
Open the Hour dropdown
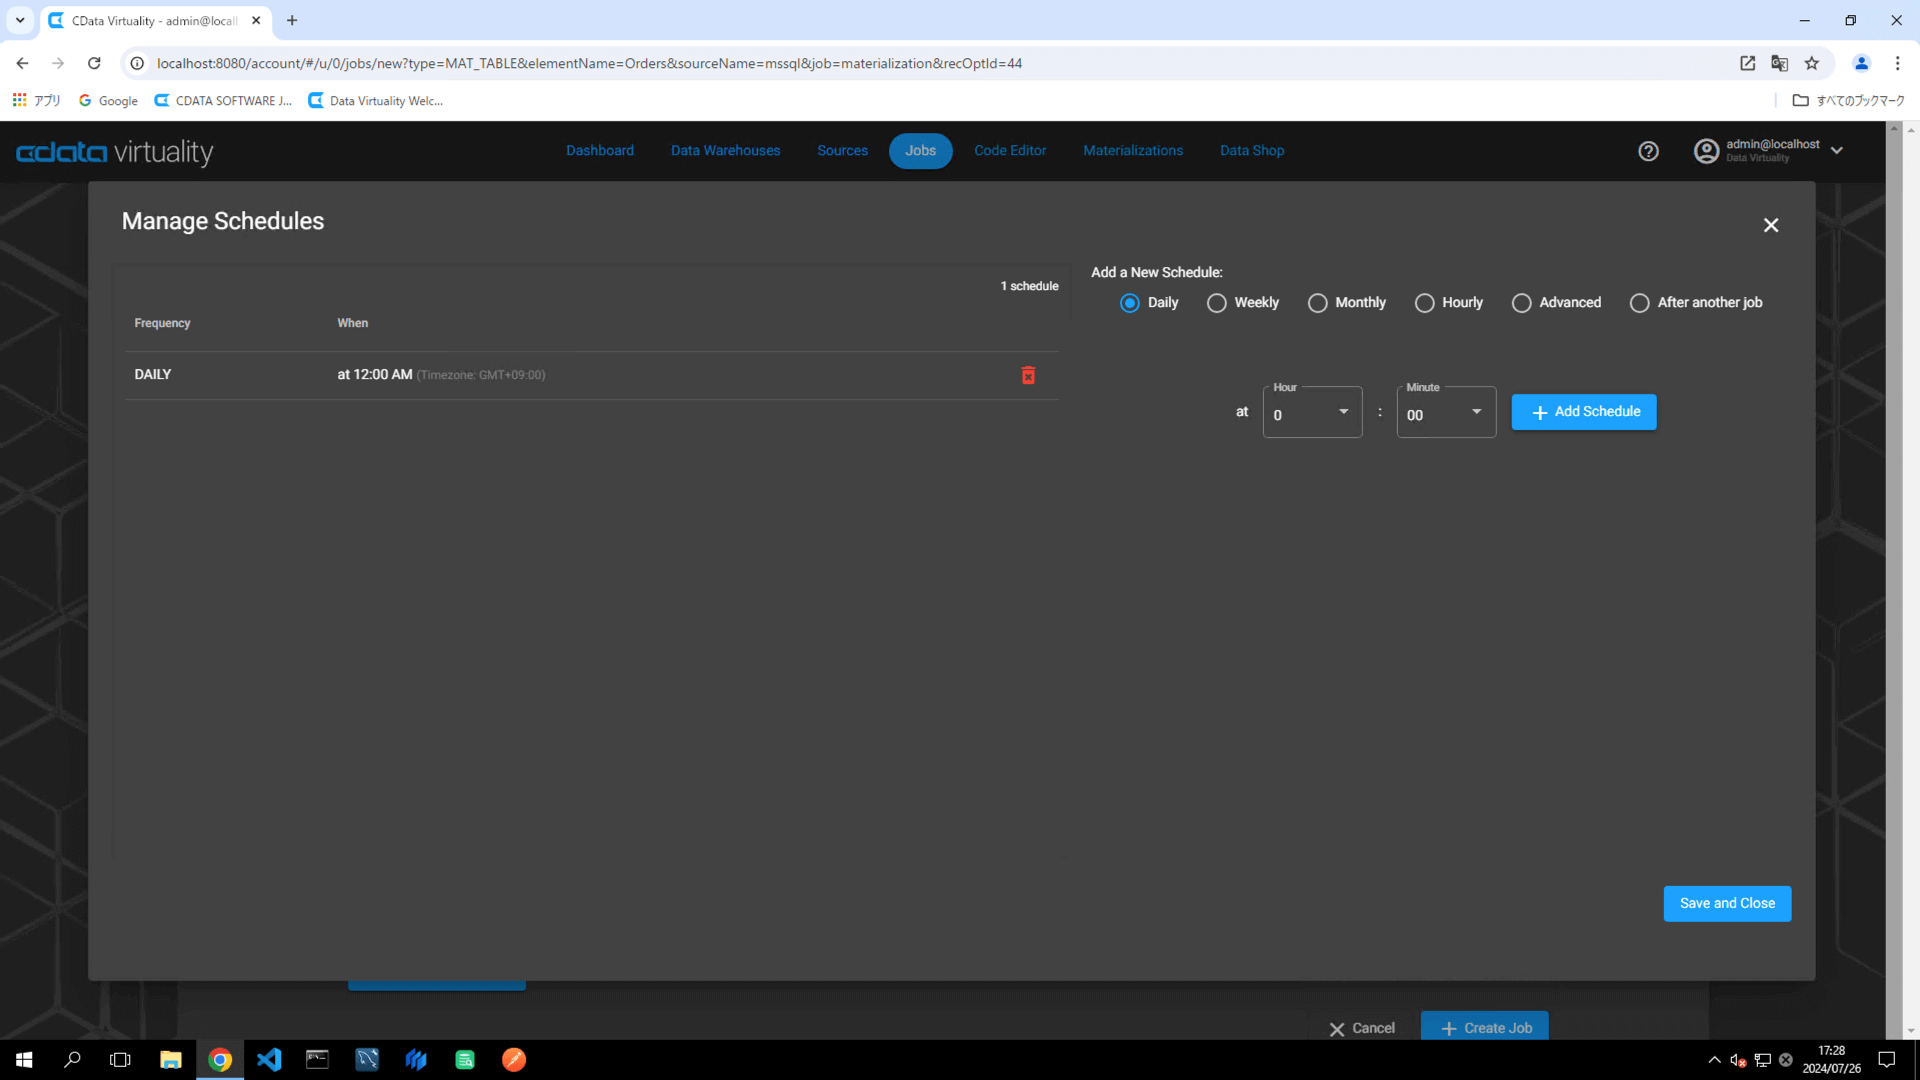[x=1312, y=413]
